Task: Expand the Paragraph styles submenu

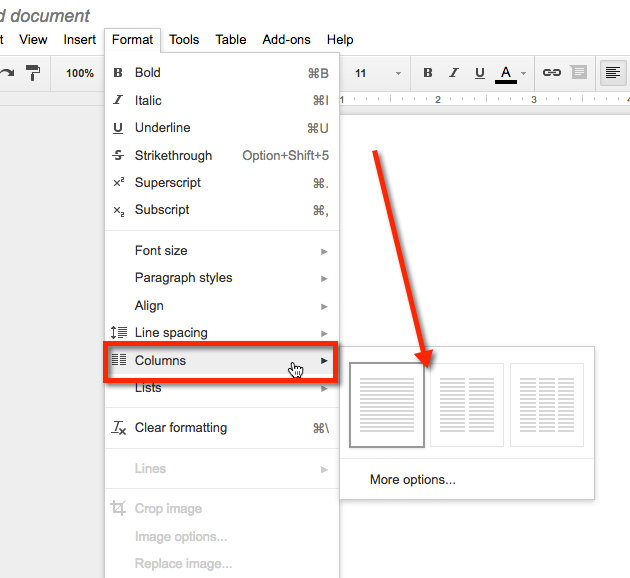Action: pyautogui.click(x=222, y=278)
